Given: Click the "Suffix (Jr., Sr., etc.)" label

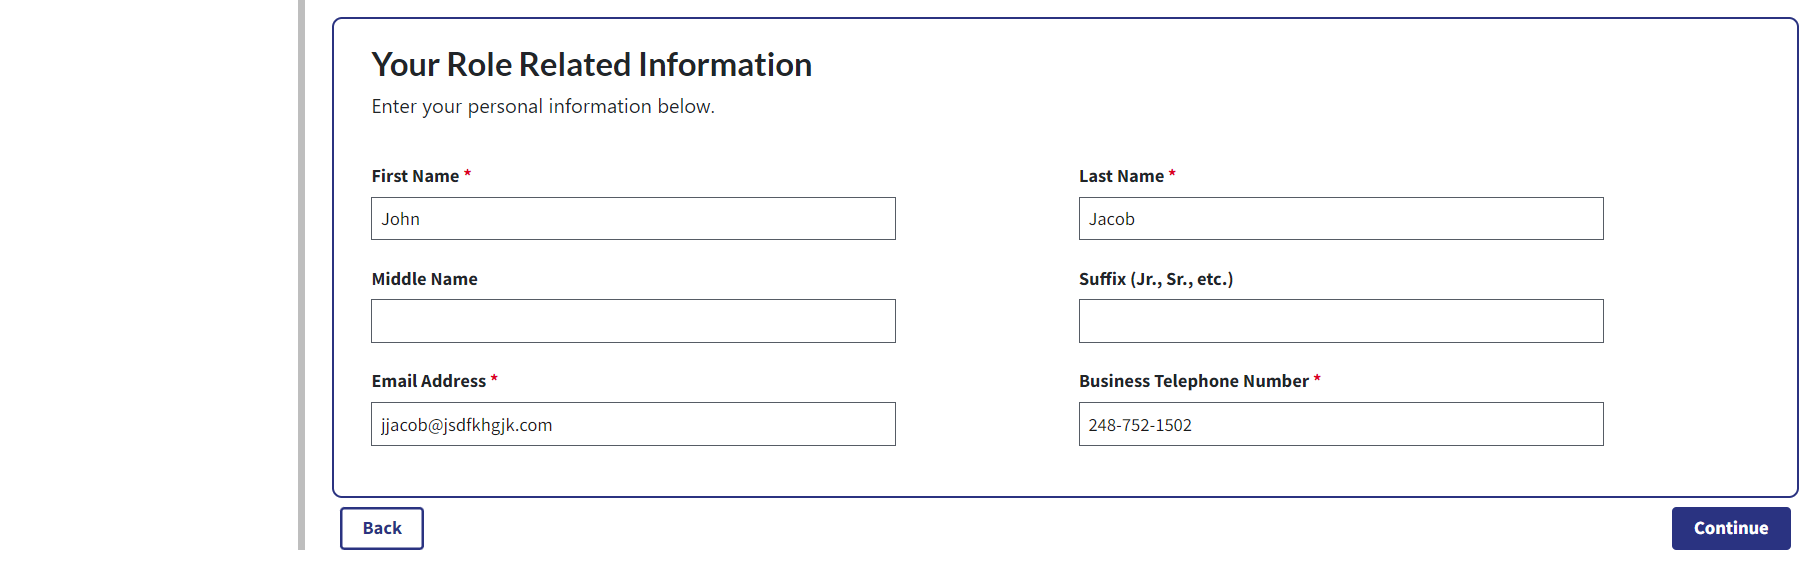Looking at the screenshot, I should pyautogui.click(x=1155, y=279).
